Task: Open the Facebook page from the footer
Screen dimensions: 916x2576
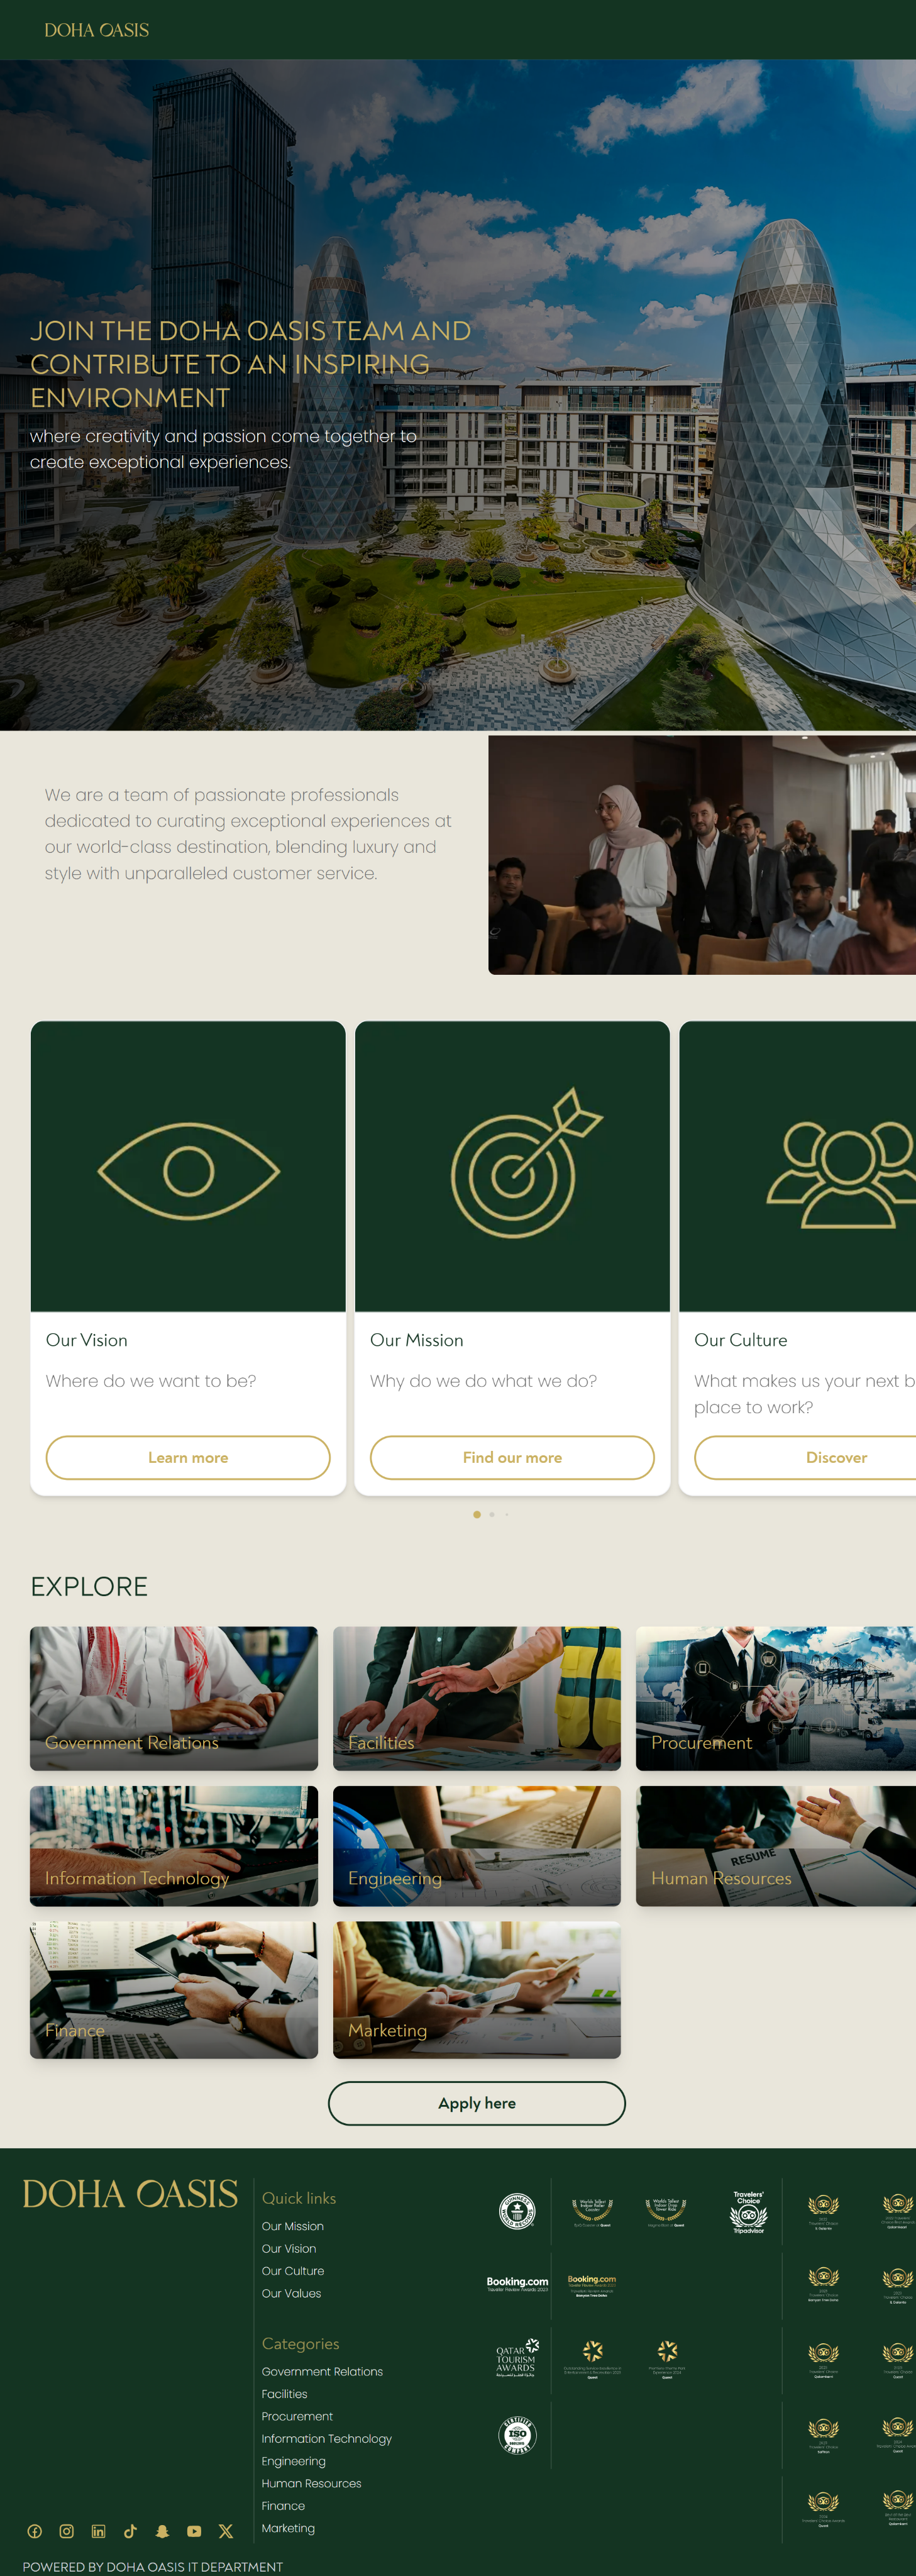Action: click(x=35, y=2531)
